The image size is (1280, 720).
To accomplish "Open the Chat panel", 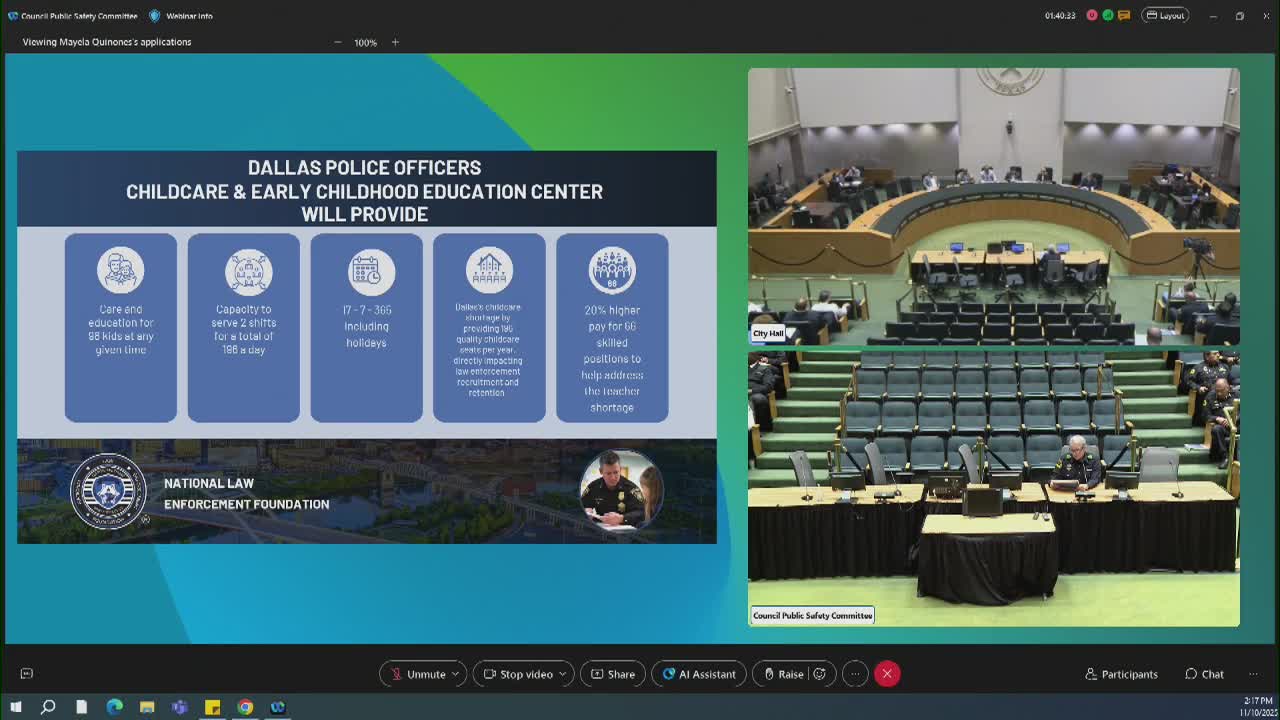I will tap(1204, 674).
